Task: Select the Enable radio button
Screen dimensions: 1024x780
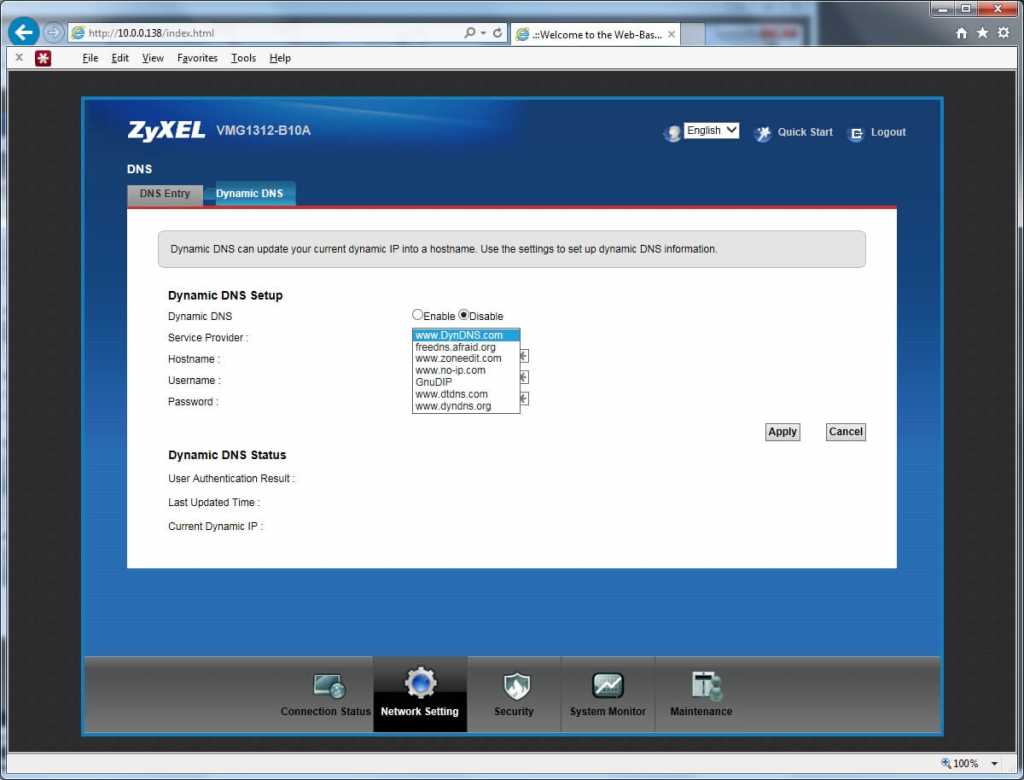Action: [x=418, y=315]
